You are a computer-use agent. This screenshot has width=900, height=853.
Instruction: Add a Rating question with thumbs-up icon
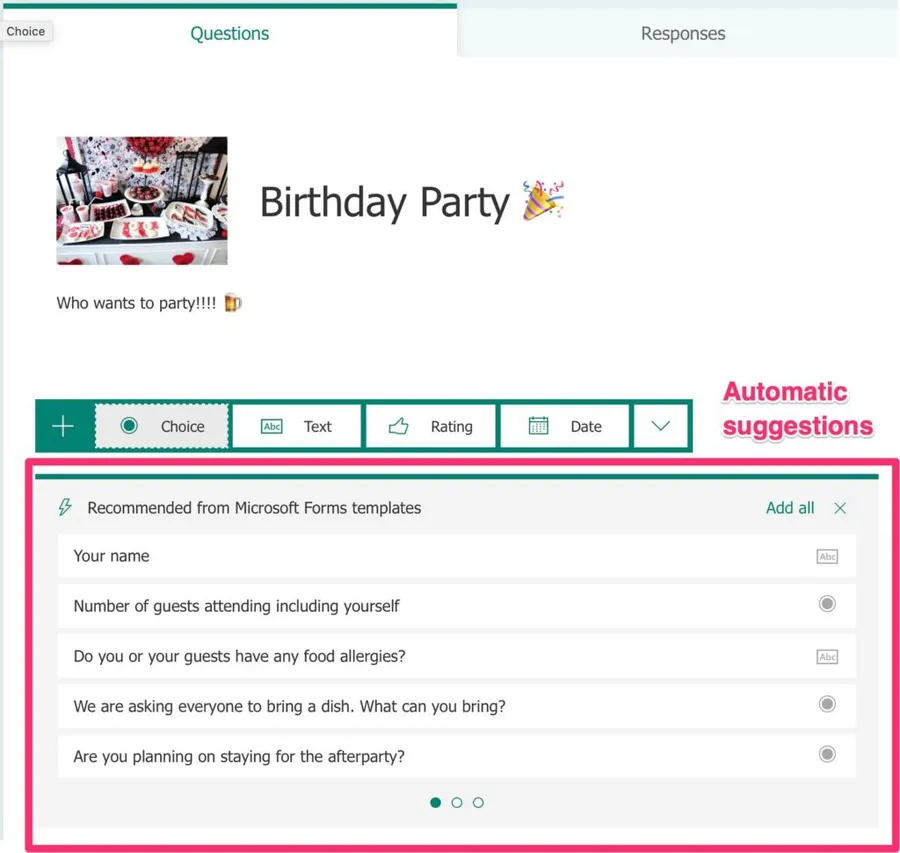pos(431,426)
